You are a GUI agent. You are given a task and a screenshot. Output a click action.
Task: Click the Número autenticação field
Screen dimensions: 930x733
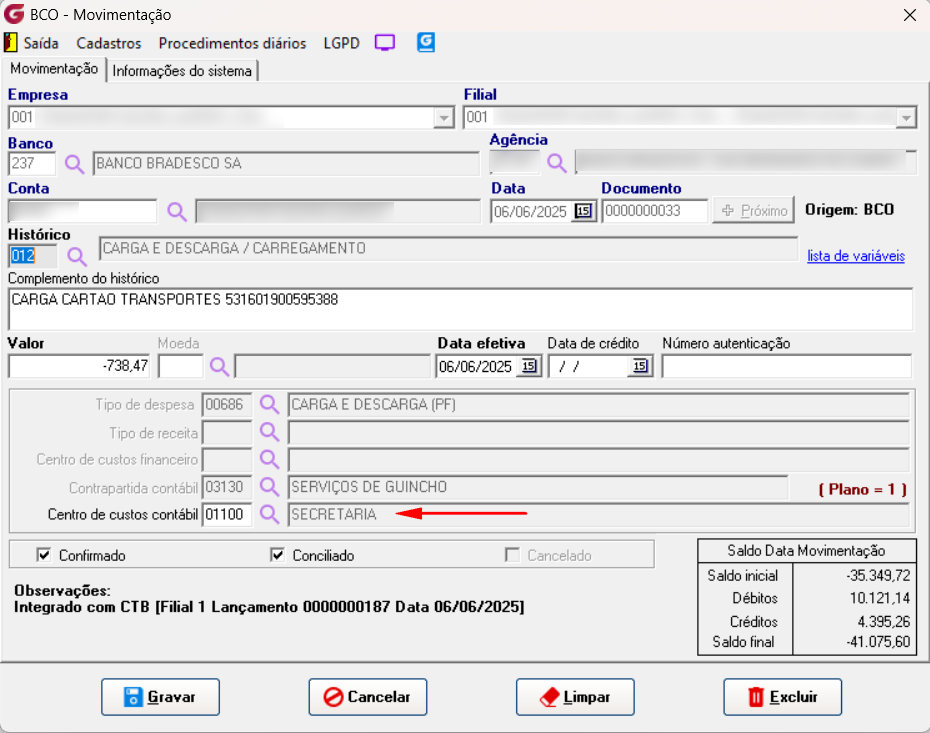786,366
